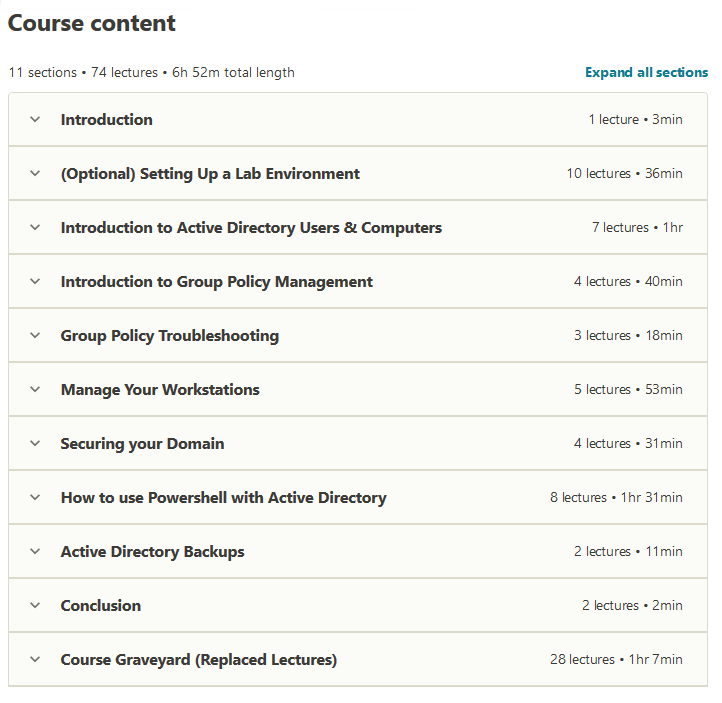Select the Group Policy Troubleshooting section title

point(170,336)
